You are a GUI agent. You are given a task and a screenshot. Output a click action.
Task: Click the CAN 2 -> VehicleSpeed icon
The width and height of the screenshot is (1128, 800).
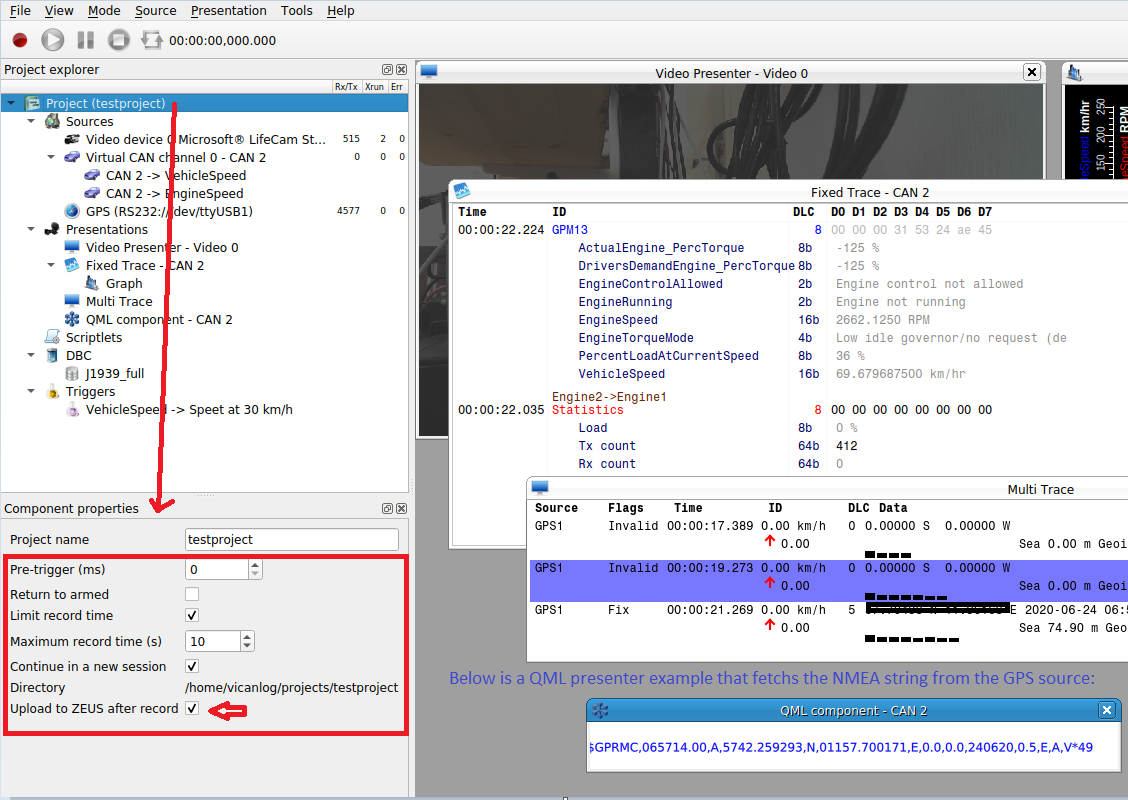click(92, 175)
